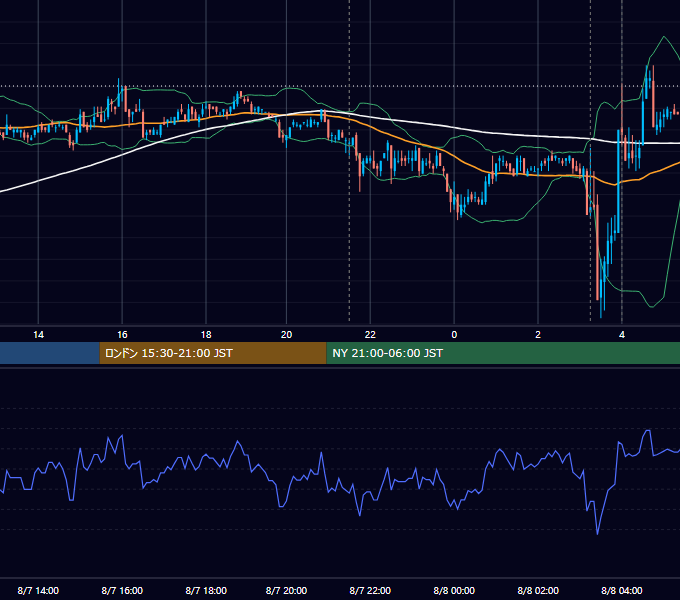Click the 16 hour axis label

tap(122, 335)
